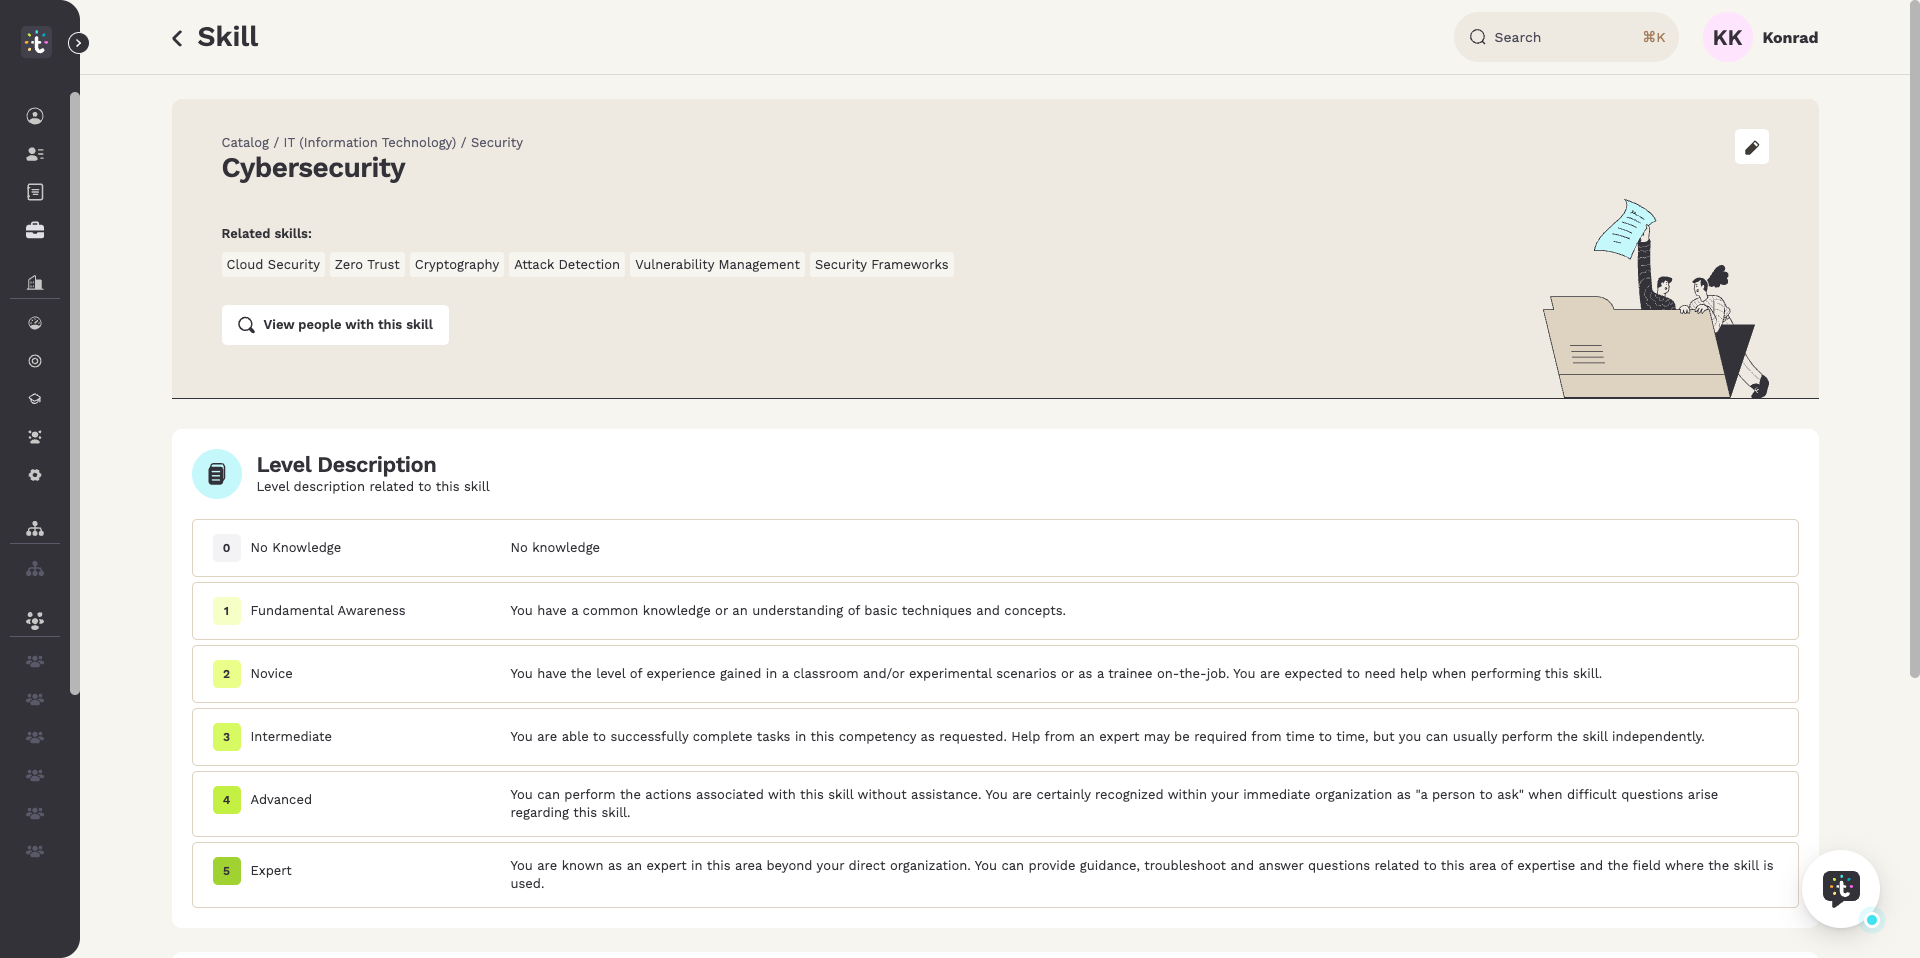Select the Intermediate level row
This screenshot has width=1920, height=958.
[x=995, y=737]
